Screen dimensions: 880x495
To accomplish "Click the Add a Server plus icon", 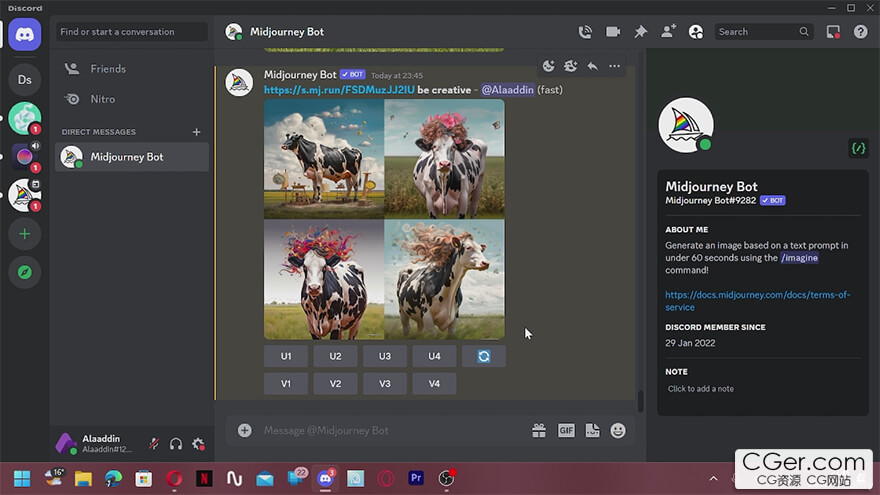I will pyautogui.click(x=25, y=234).
